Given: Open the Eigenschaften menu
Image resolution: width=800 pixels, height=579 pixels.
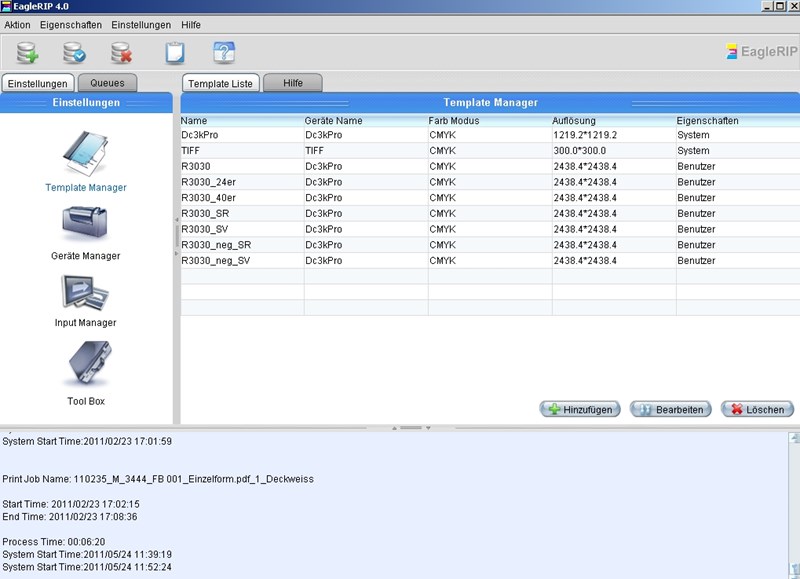Looking at the screenshot, I should pos(71,24).
